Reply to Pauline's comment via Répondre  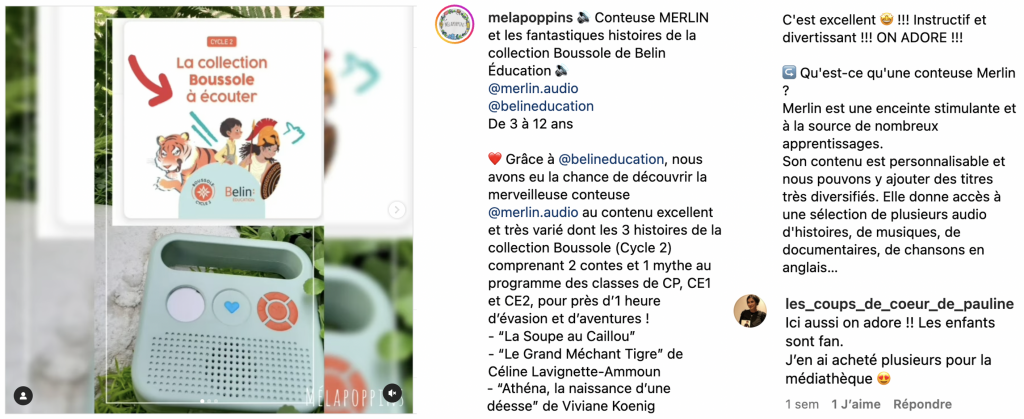click(922, 404)
